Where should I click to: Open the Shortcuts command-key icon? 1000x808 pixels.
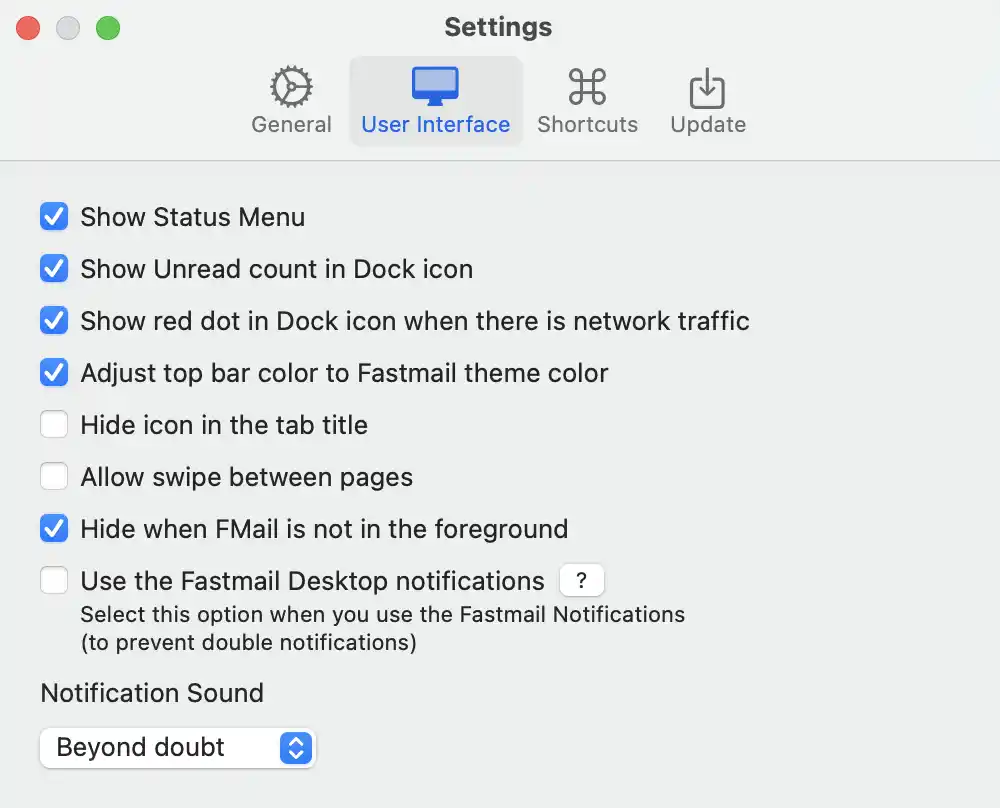point(587,86)
